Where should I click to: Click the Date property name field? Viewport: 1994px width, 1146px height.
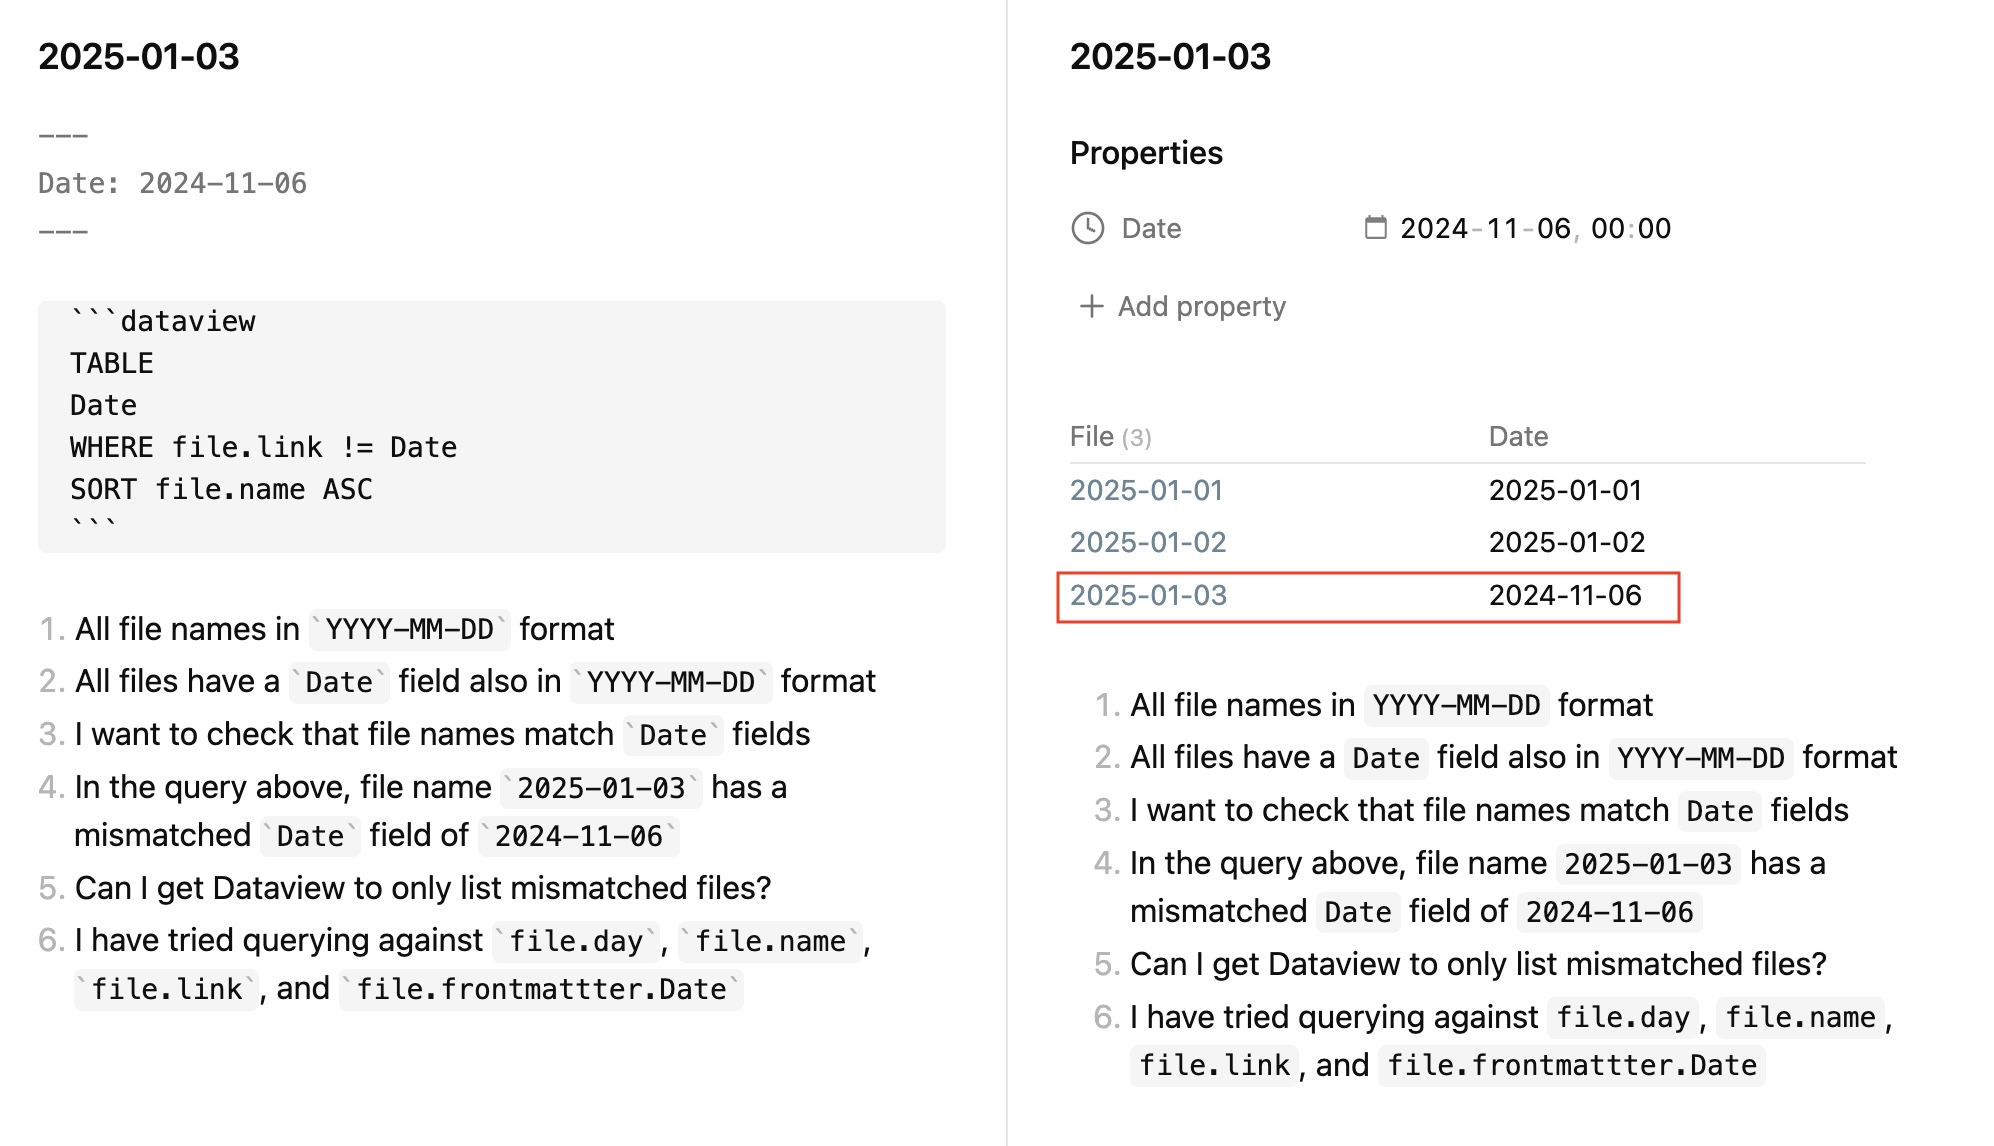point(1151,228)
